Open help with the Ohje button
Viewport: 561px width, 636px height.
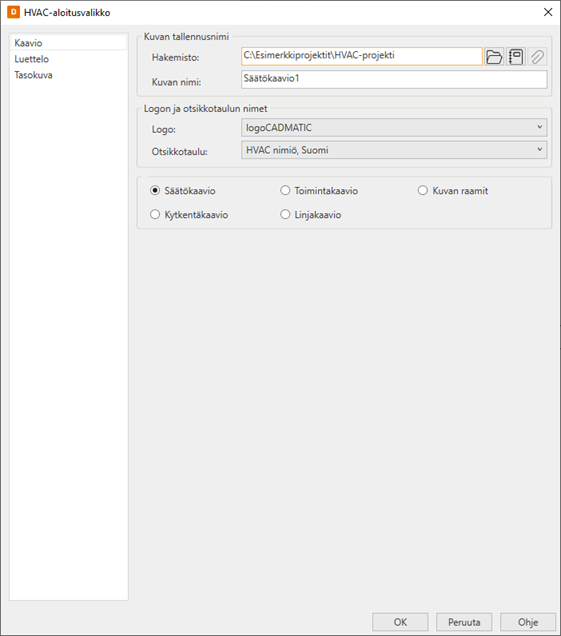click(x=528, y=622)
